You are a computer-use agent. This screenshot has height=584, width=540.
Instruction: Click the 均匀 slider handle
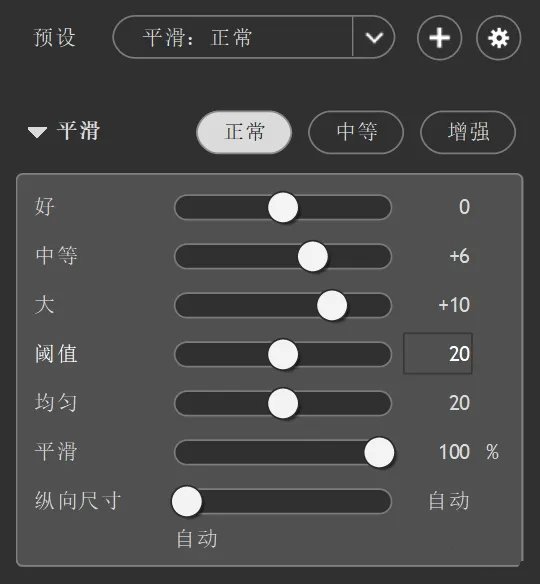[x=283, y=403]
